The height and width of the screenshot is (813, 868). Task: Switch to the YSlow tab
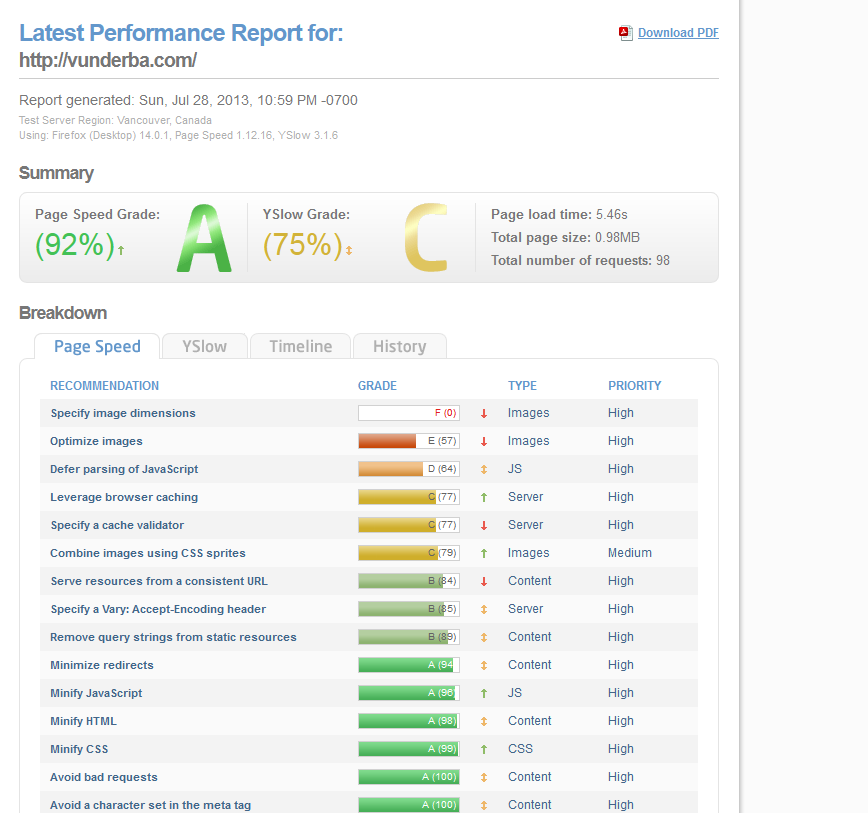point(204,346)
